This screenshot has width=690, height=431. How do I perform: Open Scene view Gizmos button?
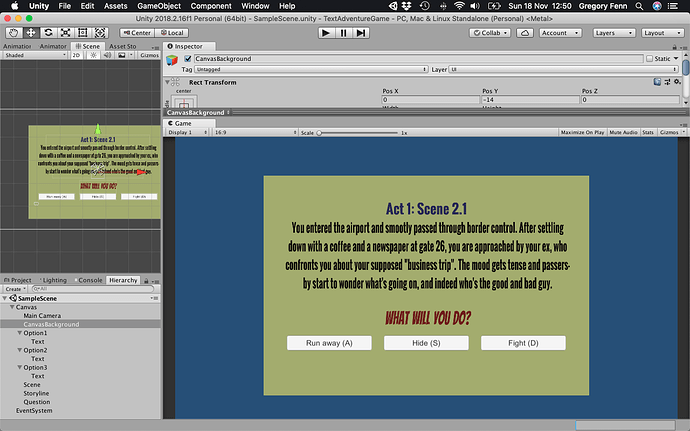pyautogui.click(x=149, y=55)
